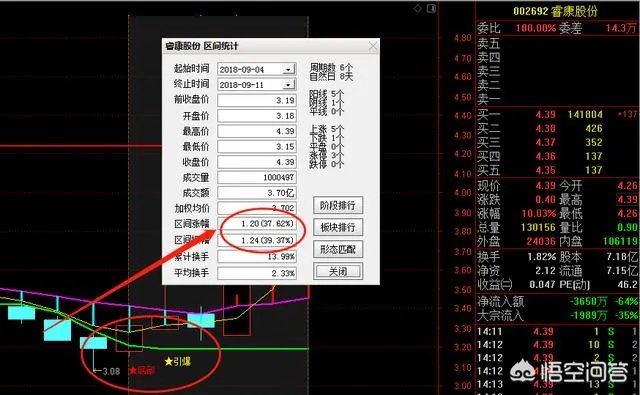Image resolution: width=640 pixels, height=395 pixels.
Task: Click the 买一 row volume 141804
Action: 585,115
